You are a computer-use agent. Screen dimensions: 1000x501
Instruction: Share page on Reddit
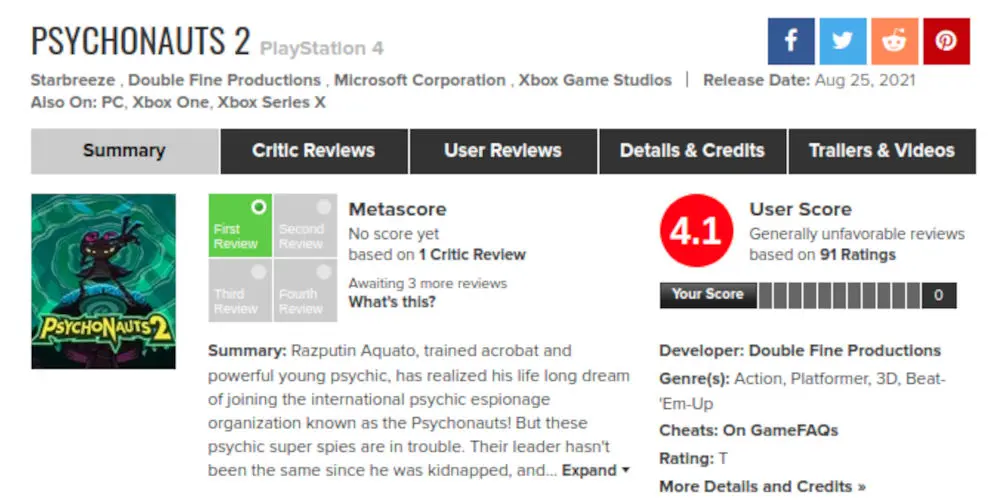click(x=894, y=41)
